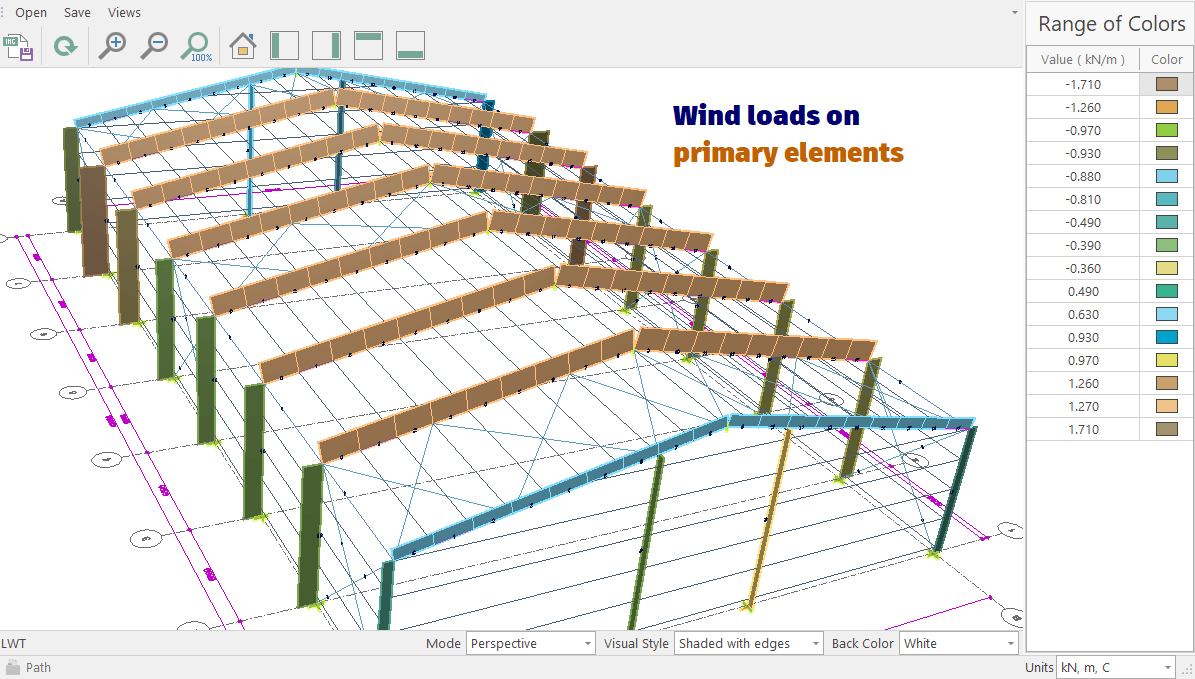Click the Value (kN/m) column header
This screenshot has width=1195, height=679.
click(x=1083, y=60)
